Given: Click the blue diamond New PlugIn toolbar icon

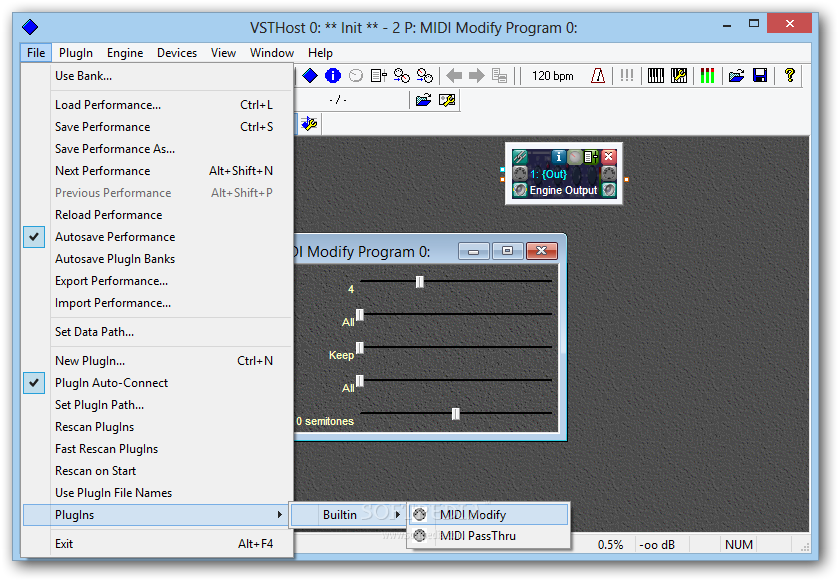Looking at the screenshot, I should (x=310, y=76).
